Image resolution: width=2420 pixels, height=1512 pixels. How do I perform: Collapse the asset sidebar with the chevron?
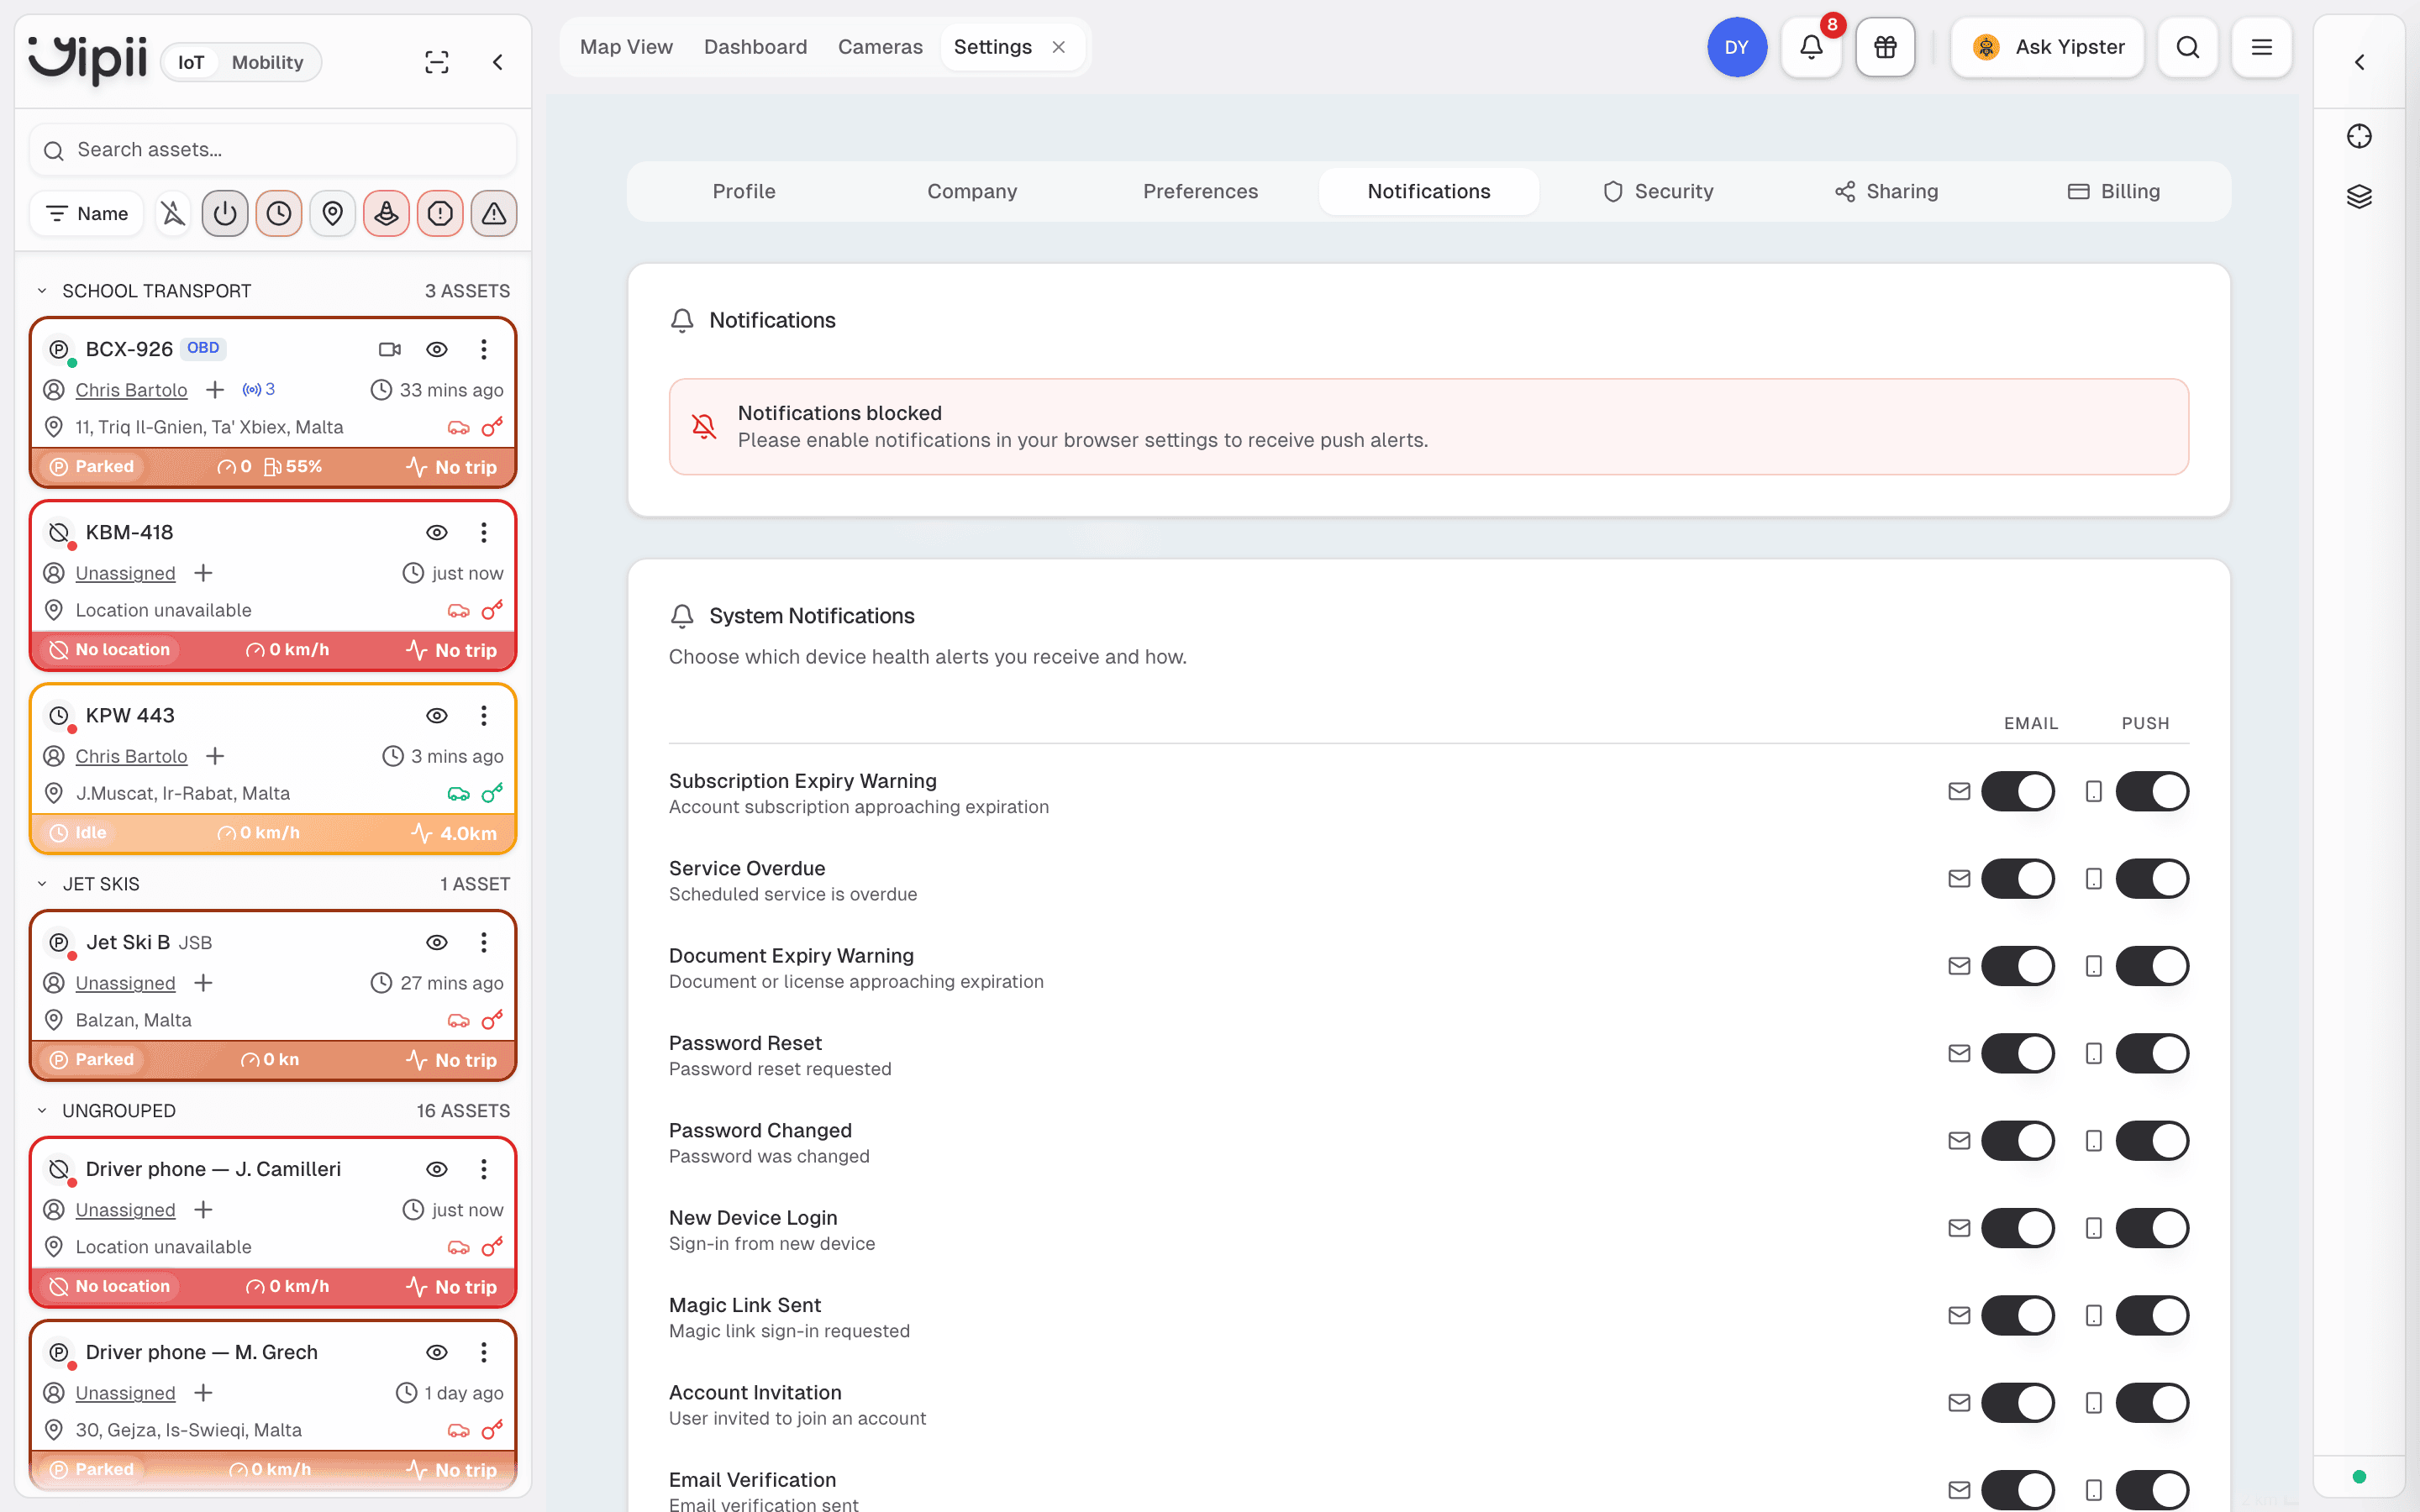click(x=497, y=62)
